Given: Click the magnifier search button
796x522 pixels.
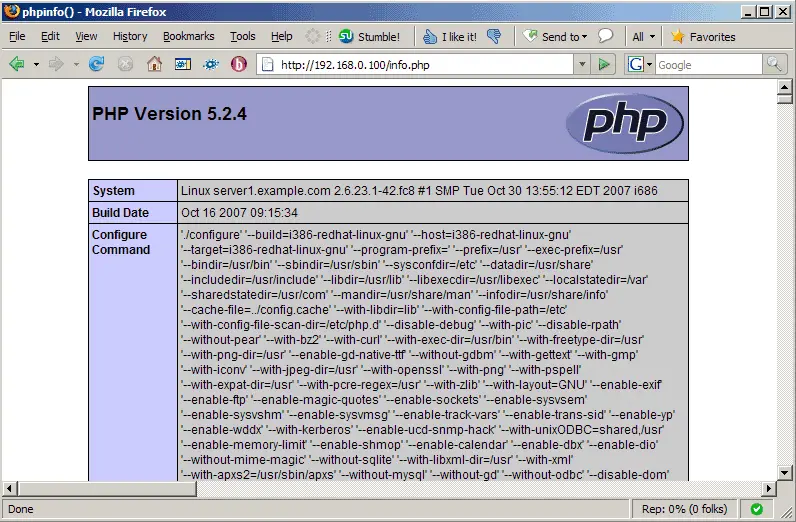Looking at the screenshot, I should [x=774, y=64].
